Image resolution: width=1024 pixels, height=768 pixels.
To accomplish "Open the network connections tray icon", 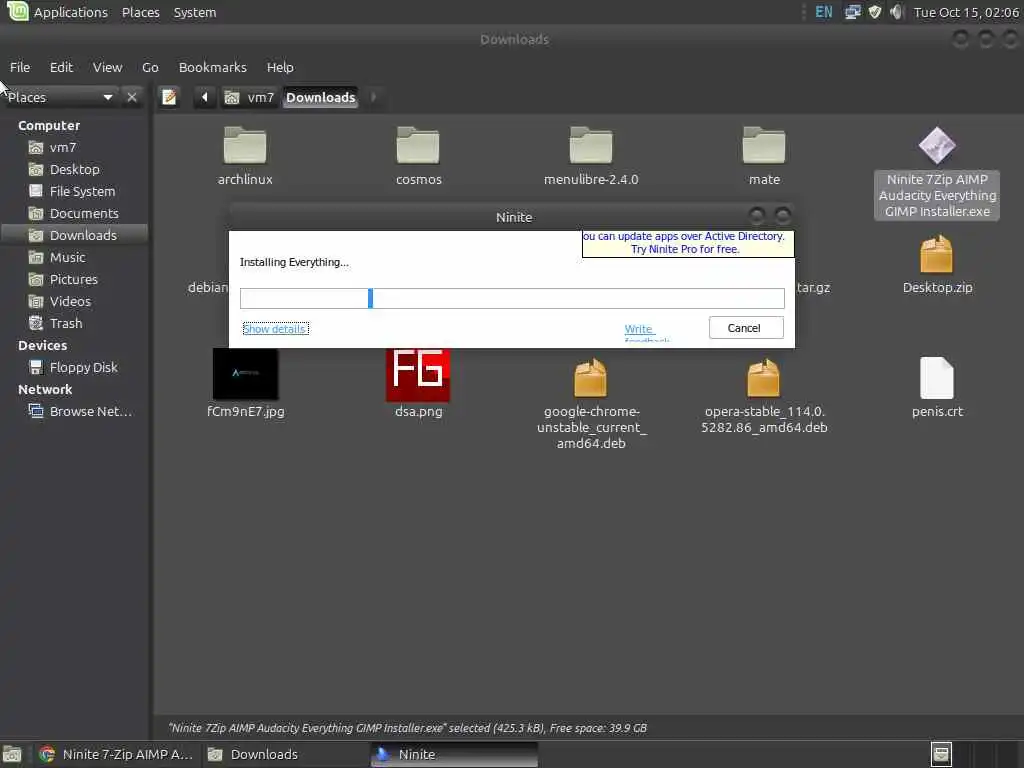I will [852, 12].
